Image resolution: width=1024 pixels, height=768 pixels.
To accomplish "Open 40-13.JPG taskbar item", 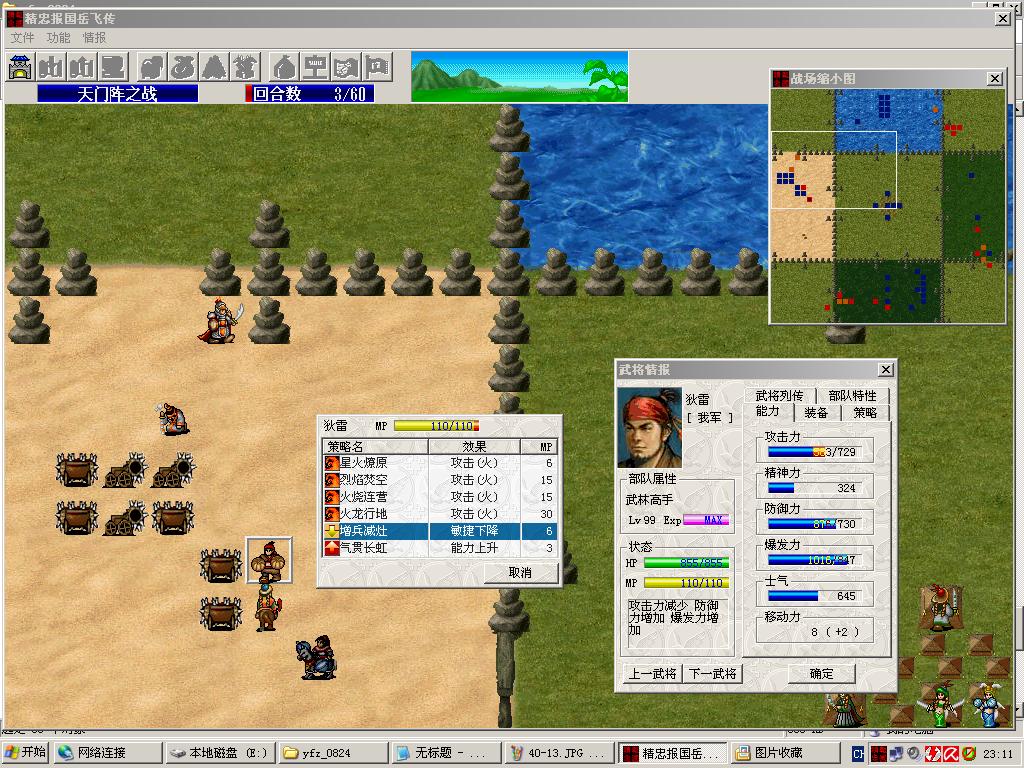I will tap(558, 753).
